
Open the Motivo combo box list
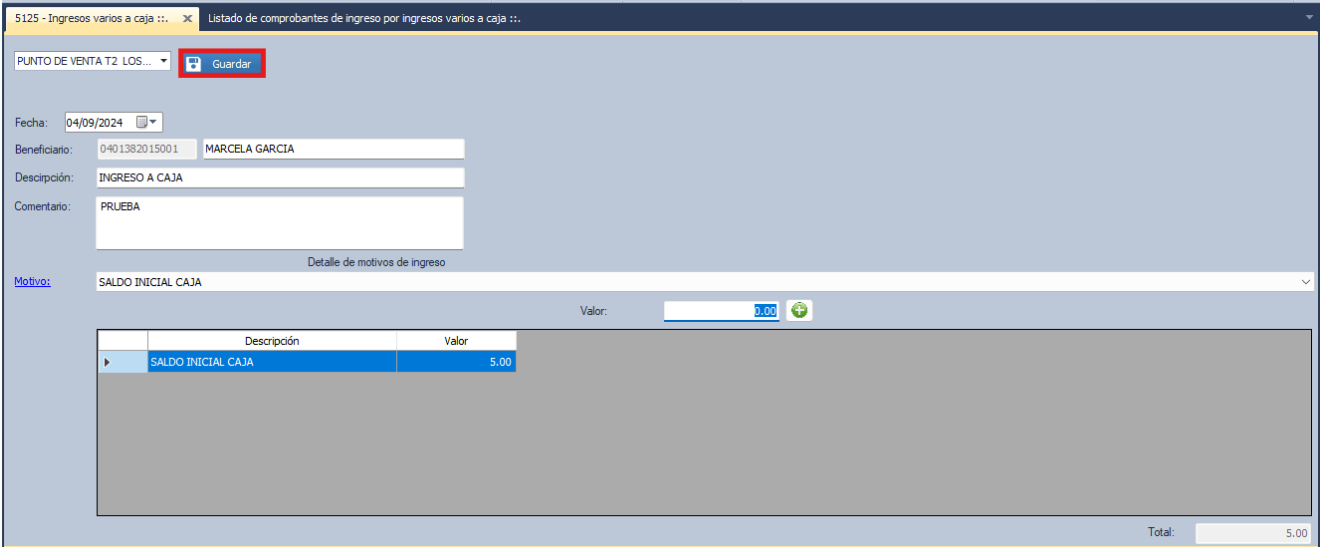point(1306,283)
